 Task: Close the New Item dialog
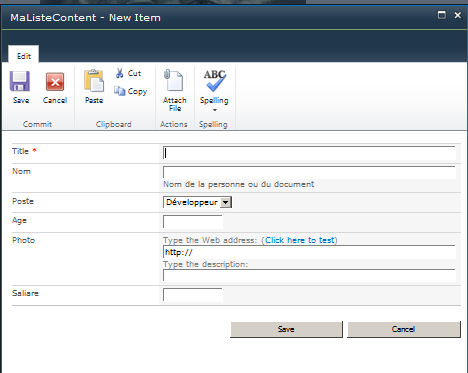click(458, 15)
